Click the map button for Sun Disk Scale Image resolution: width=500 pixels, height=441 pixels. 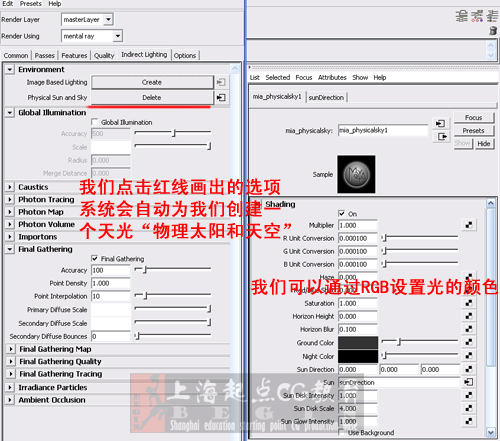click(x=469, y=408)
